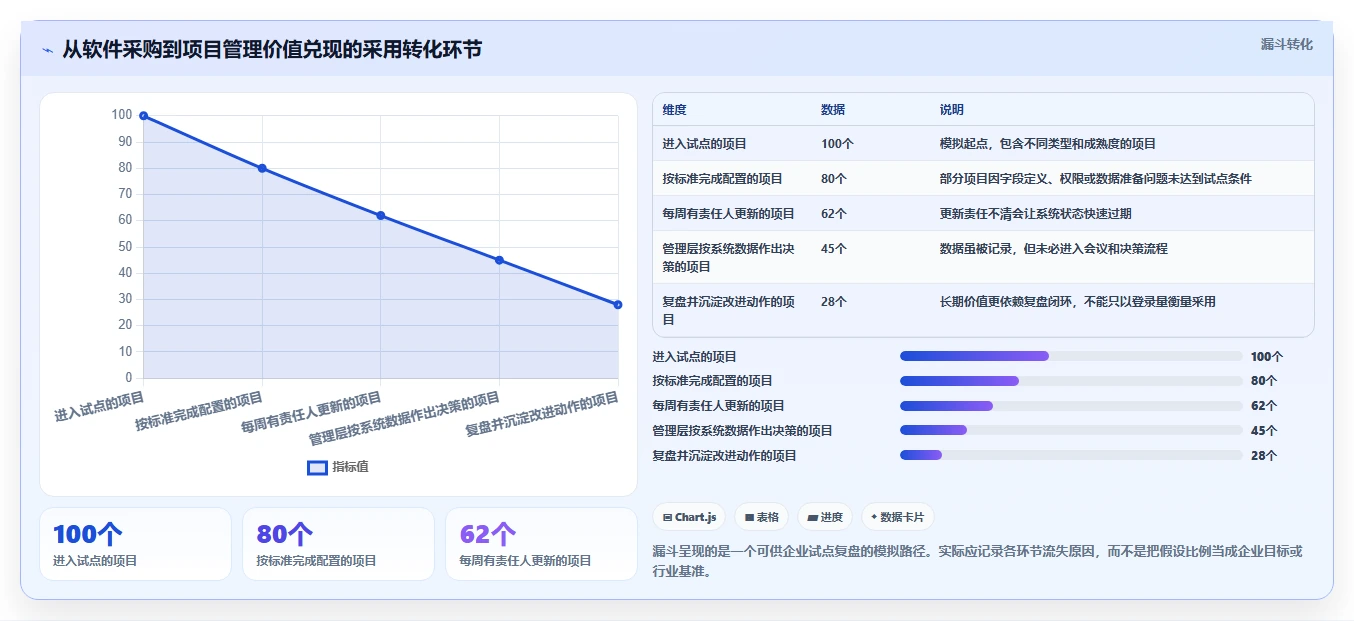
Task: Click the 进入试点的项目 x-axis label
Action: click(x=99, y=406)
